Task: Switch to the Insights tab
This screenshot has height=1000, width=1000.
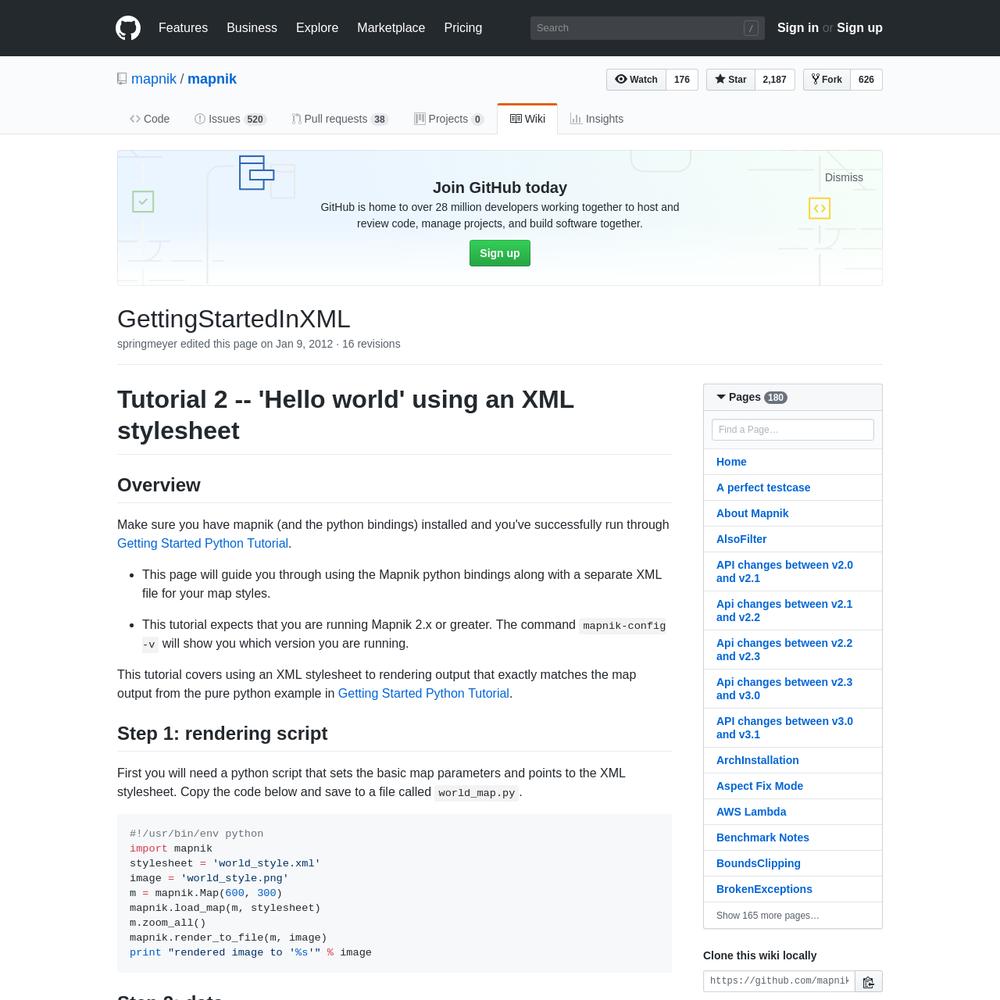Action: click(596, 119)
